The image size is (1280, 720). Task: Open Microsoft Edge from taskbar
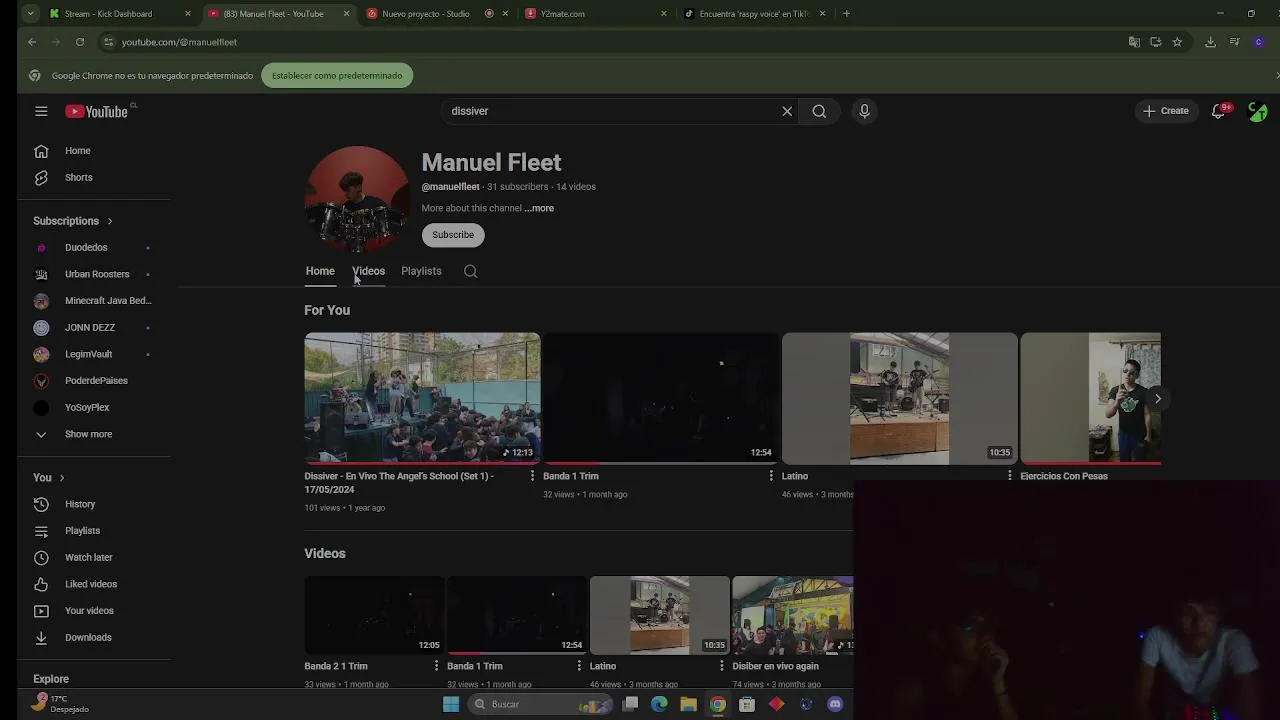click(x=659, y=704)
